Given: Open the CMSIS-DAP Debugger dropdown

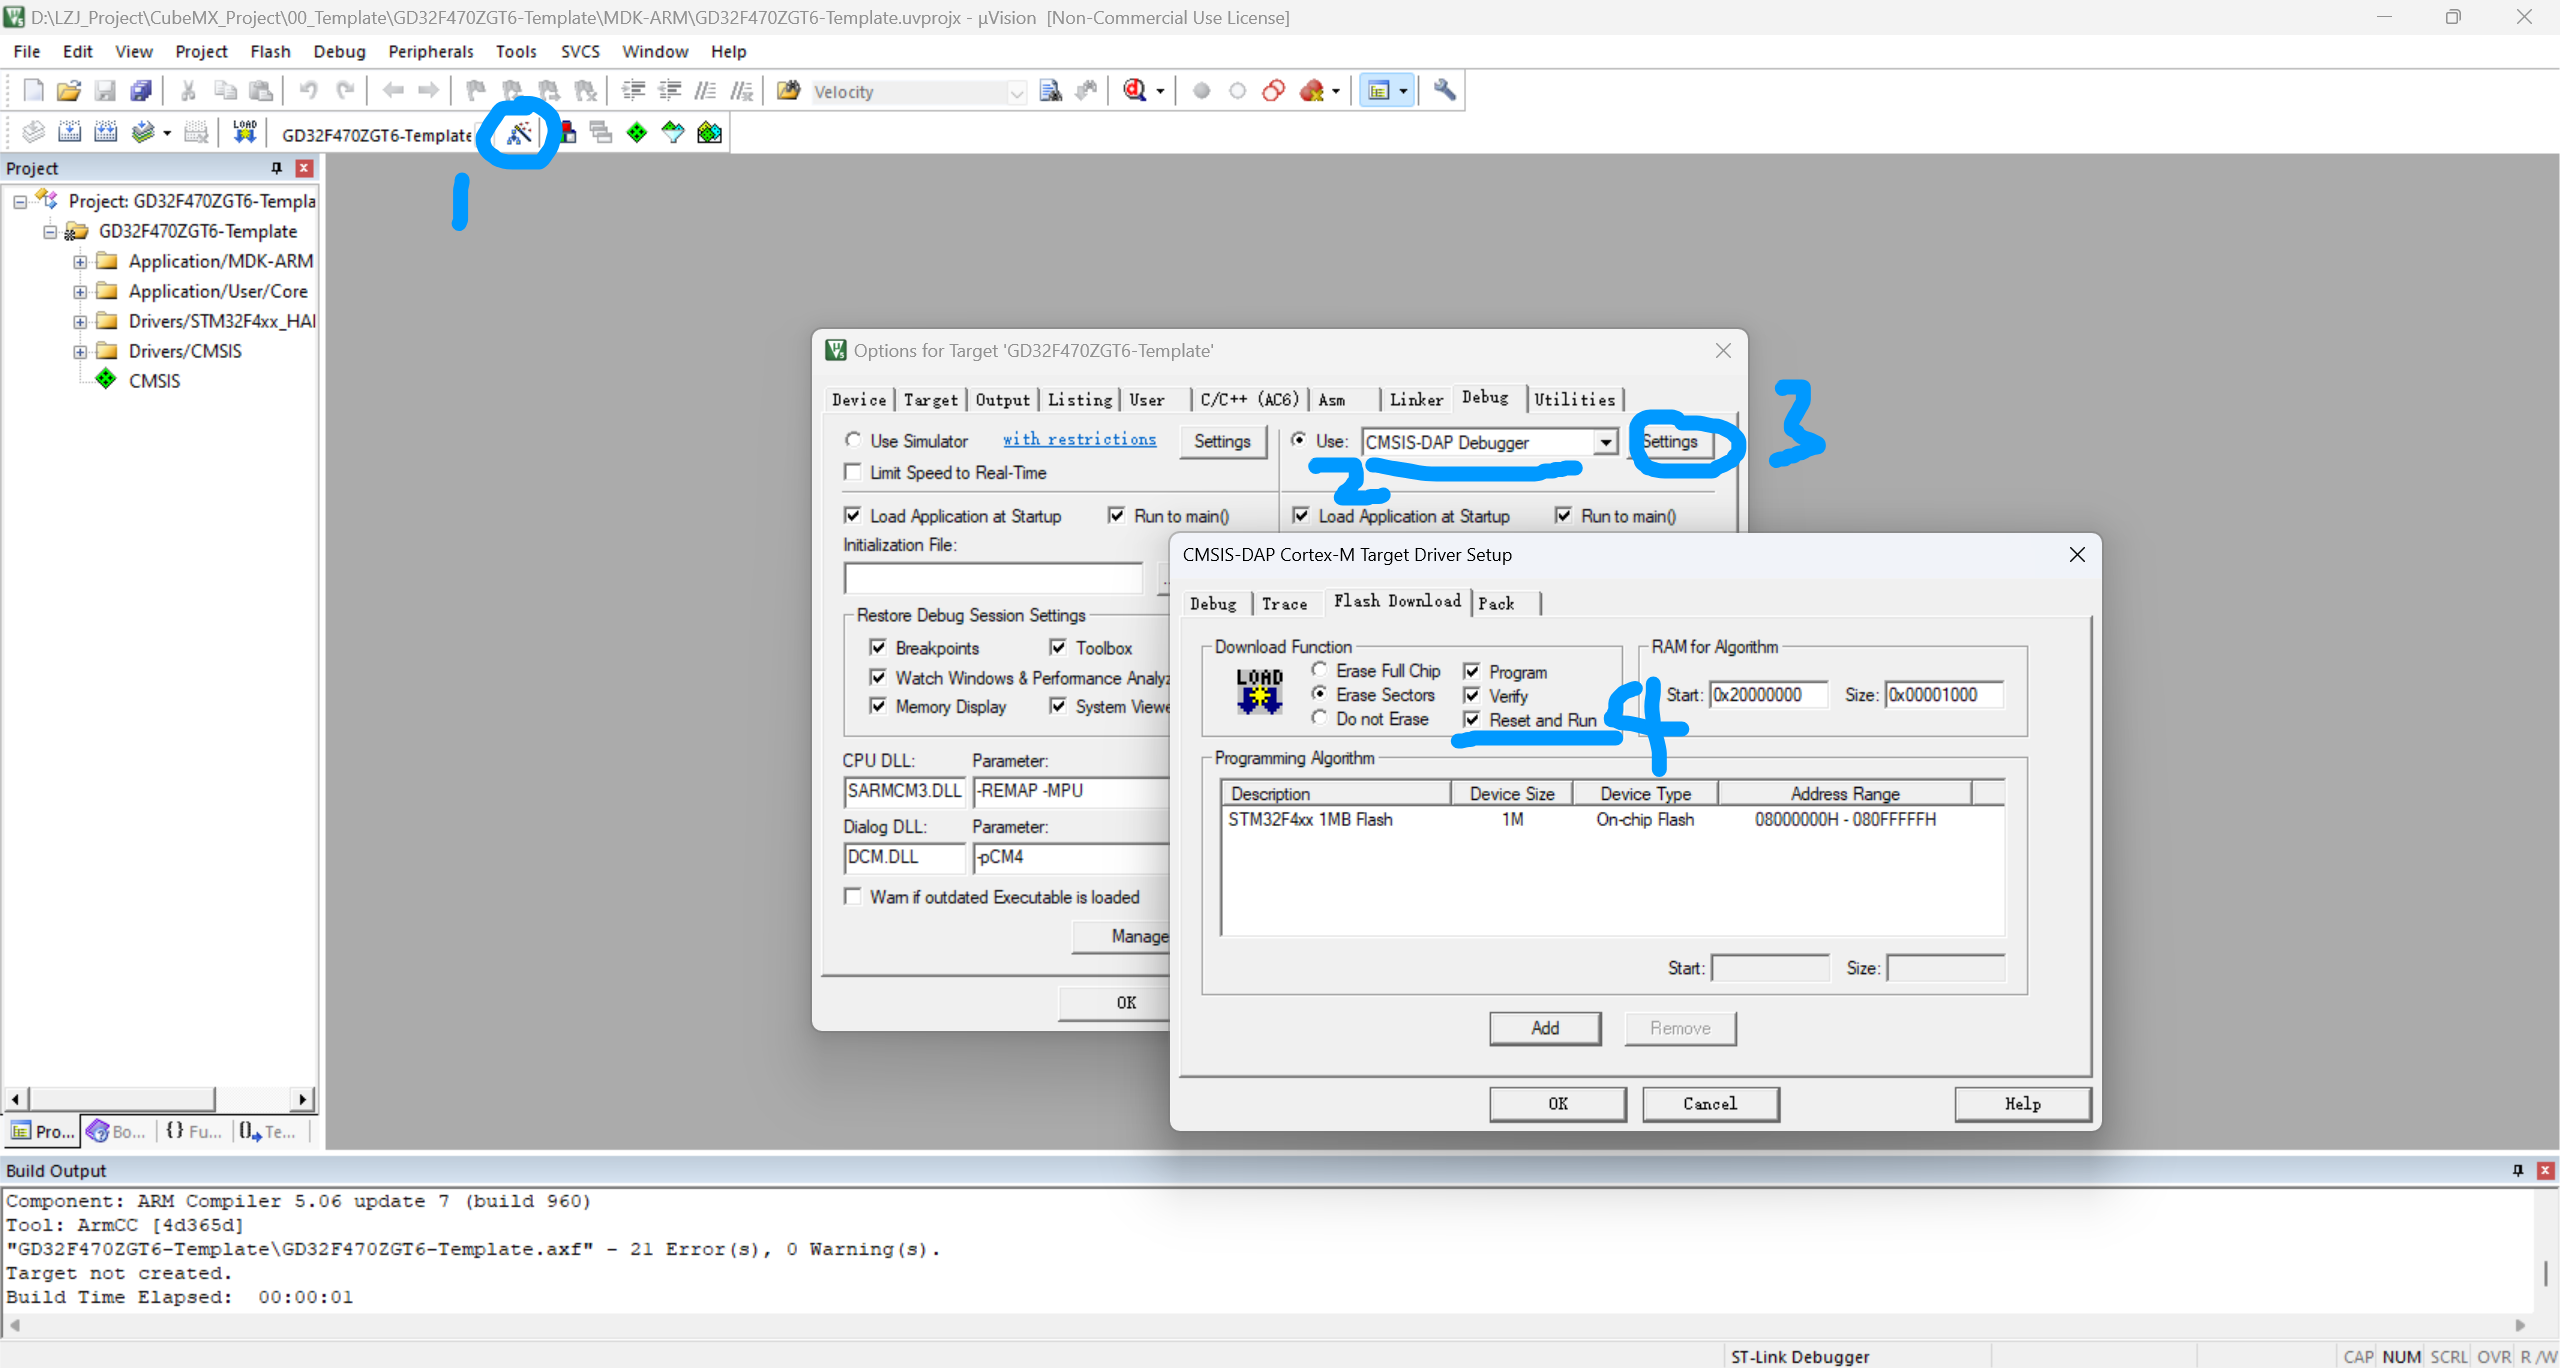Looking at the screenshot, I should tap(1605, 442).
